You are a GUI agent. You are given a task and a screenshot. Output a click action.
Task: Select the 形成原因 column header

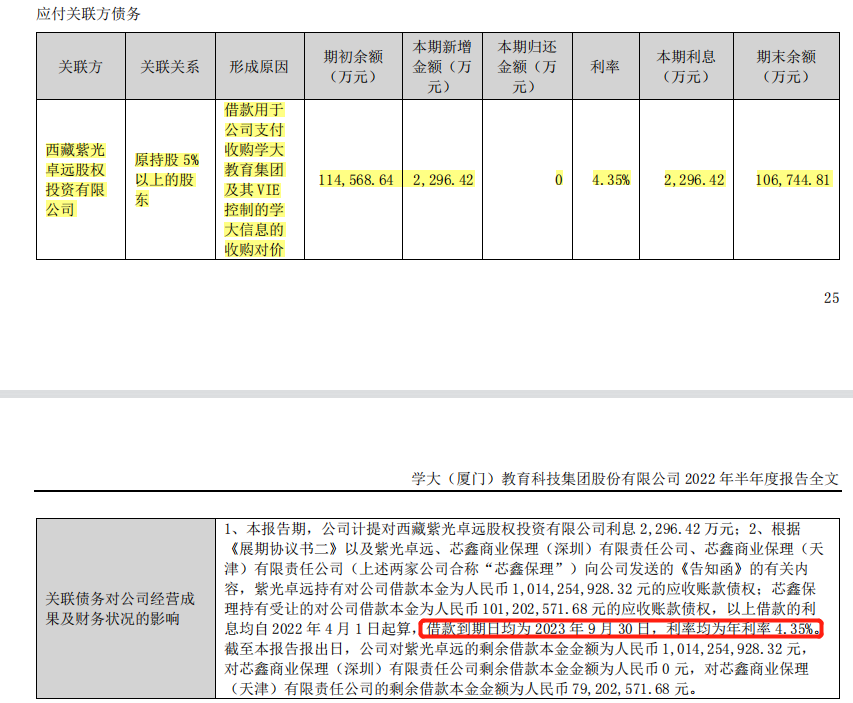point(258,66)
